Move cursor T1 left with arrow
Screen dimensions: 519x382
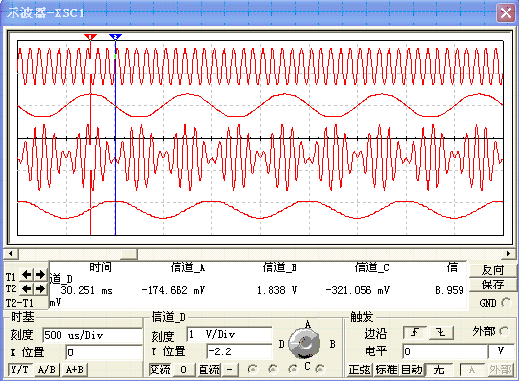(x=27, y=275)
